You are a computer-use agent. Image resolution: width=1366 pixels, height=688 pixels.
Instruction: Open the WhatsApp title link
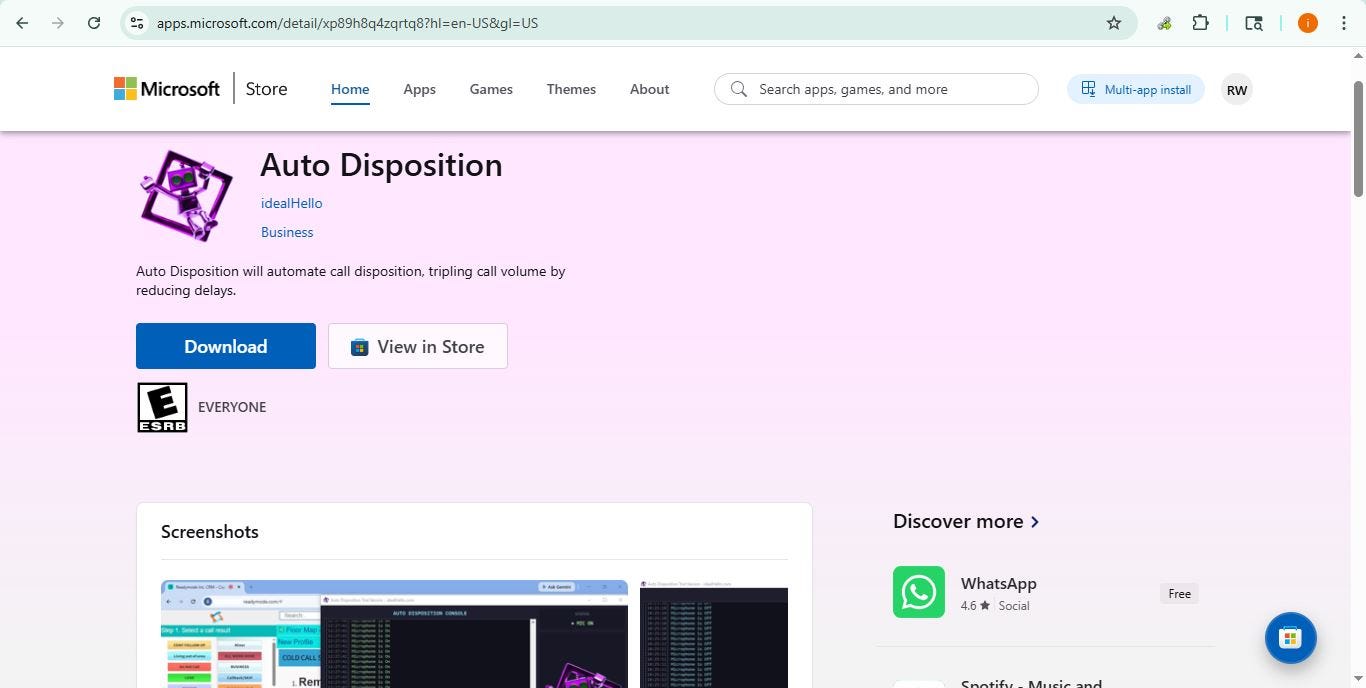tap(998, 583)
